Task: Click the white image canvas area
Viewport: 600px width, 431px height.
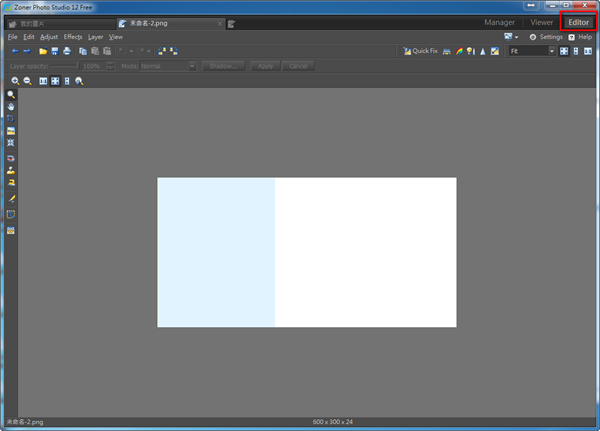Action: click(365, 252)
